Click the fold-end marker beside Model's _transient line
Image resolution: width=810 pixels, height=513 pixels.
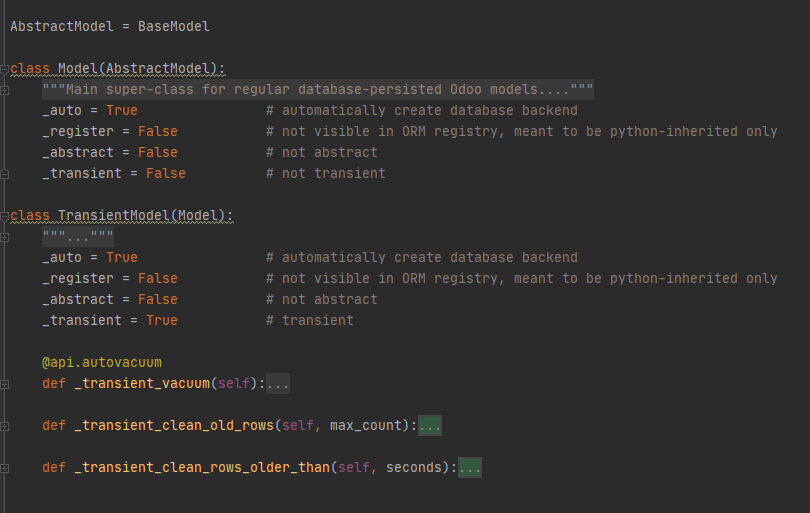click(x=5, y=174)
